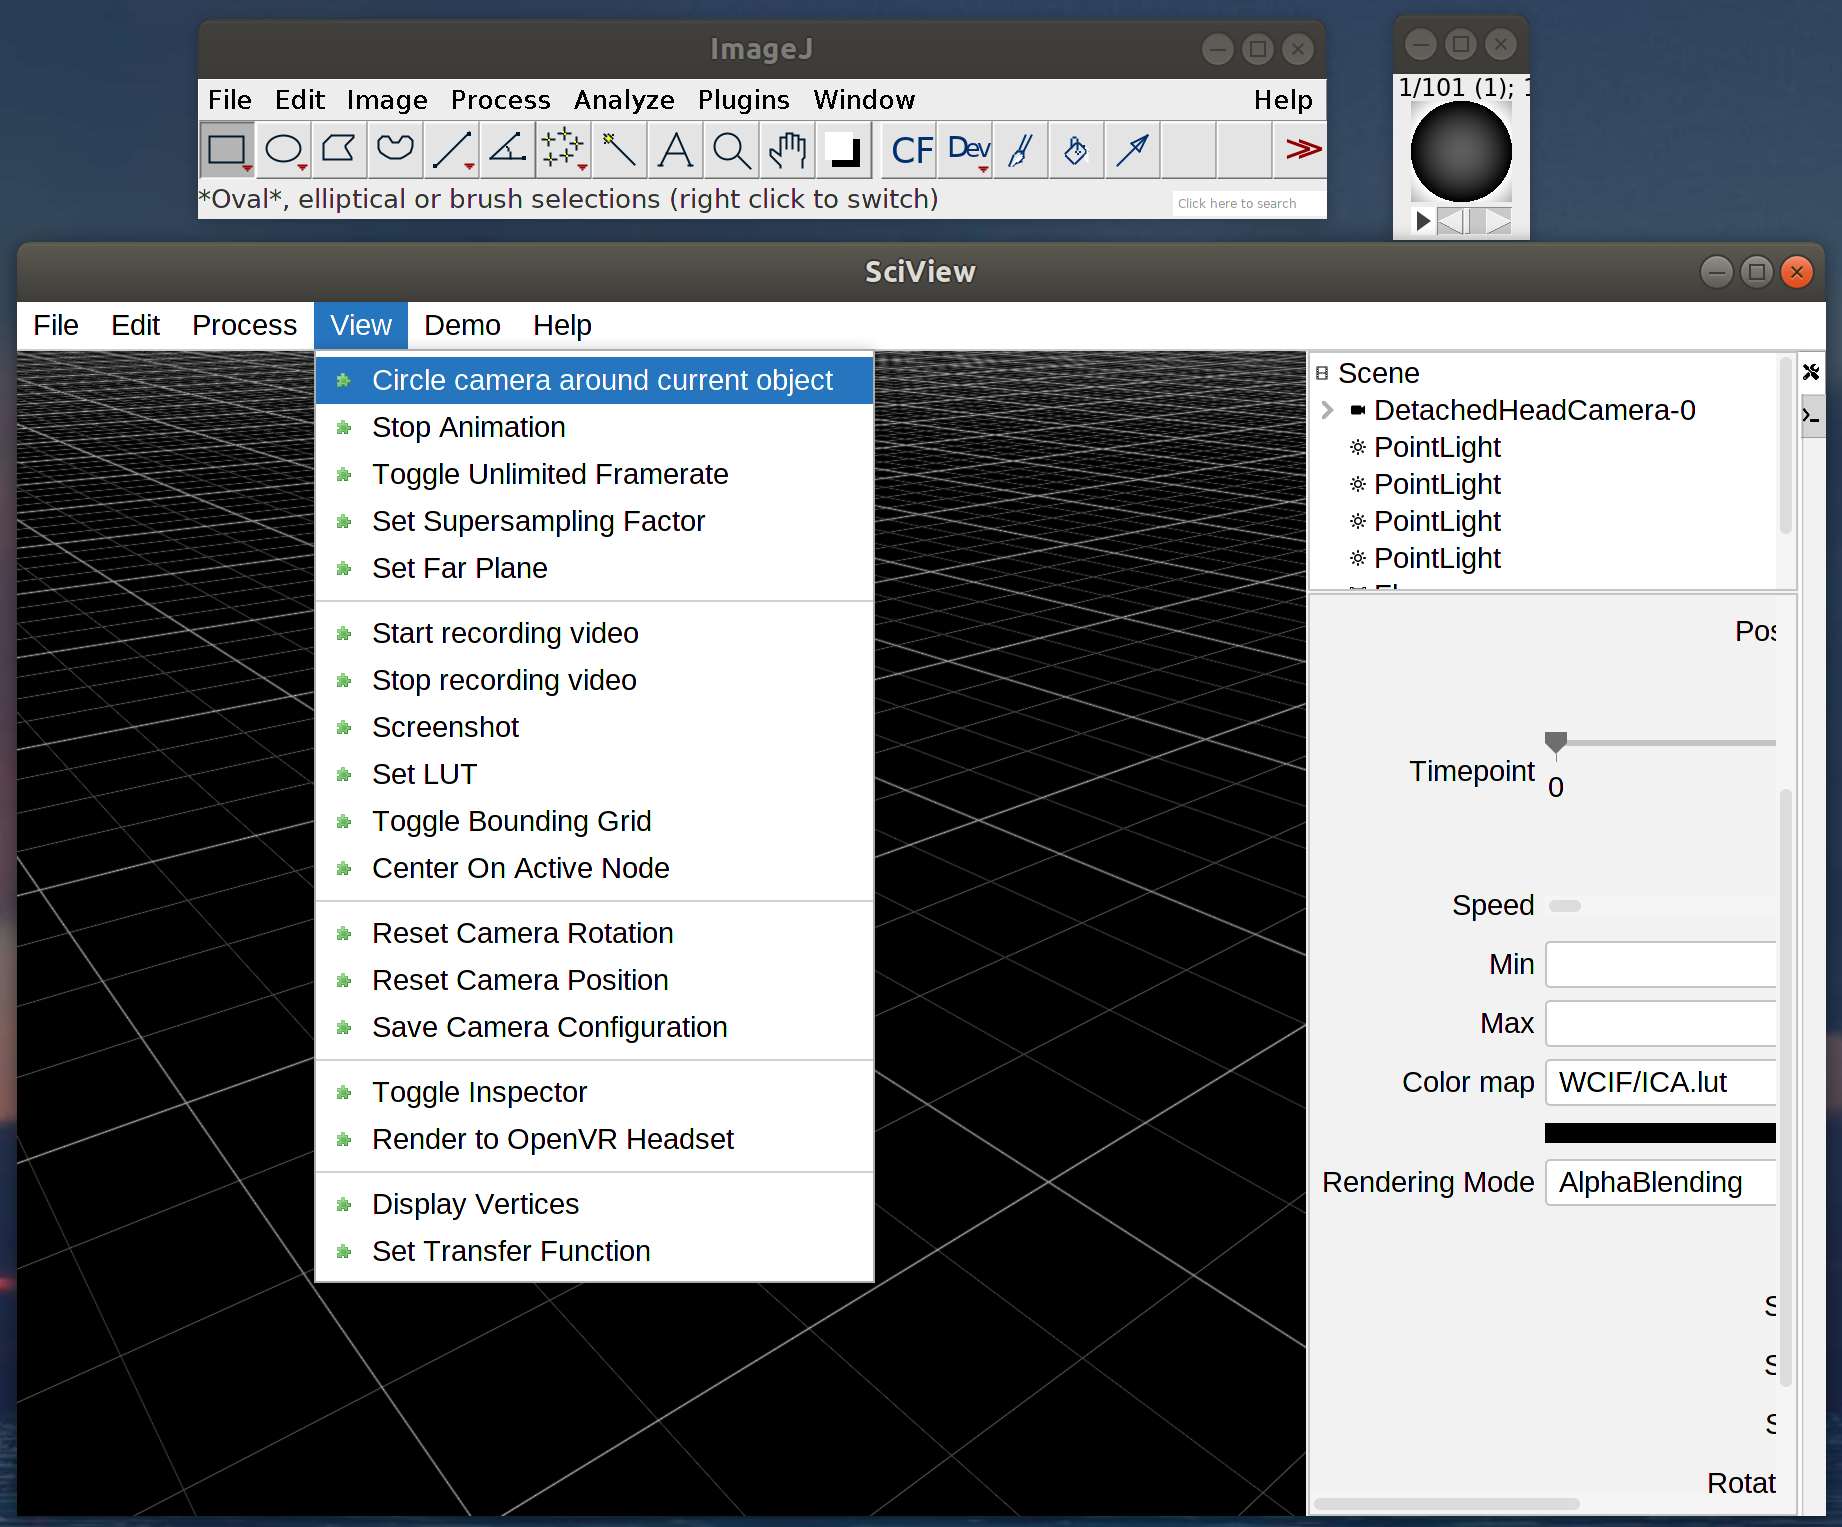Choose Screenshot from View menu

594,727
